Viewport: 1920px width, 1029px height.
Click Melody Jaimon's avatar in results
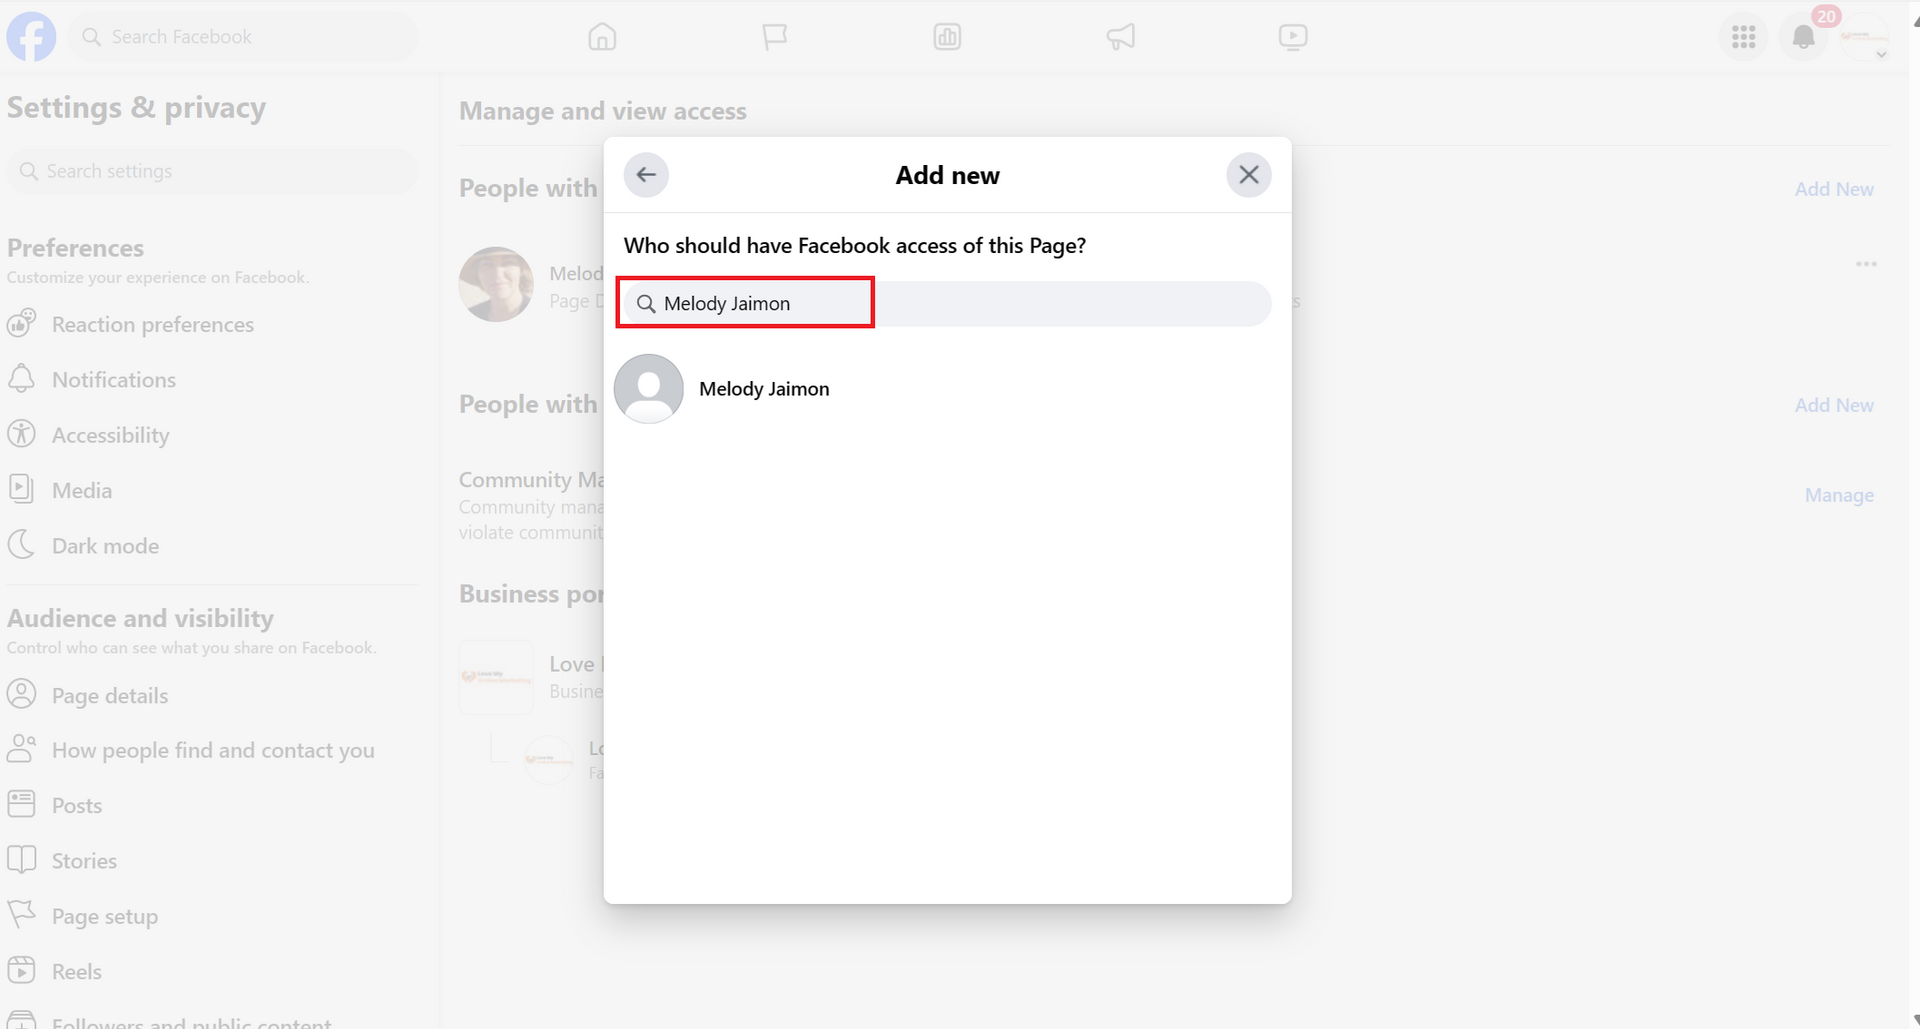click(649, 389)
